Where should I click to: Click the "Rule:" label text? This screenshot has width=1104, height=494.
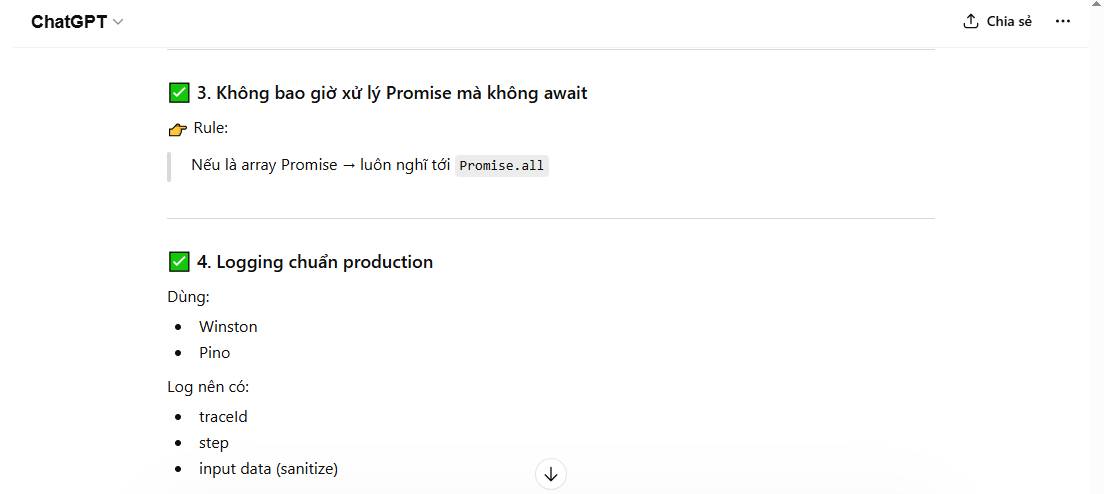click(x=211, y=128)
